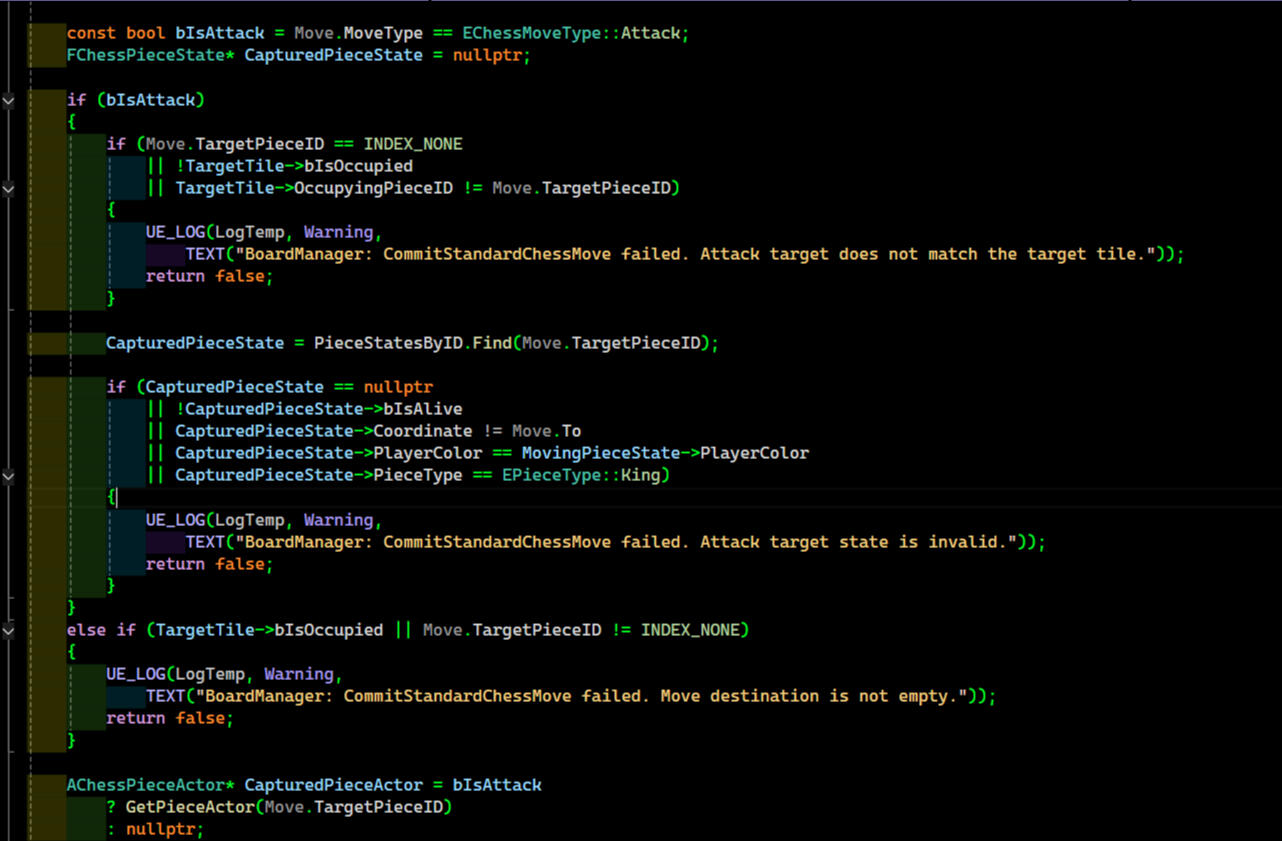The image size is (1282, 841).
Task: Place cursor on '!CapturedPieceState->bIsAlive'
Action: [319, 409]
